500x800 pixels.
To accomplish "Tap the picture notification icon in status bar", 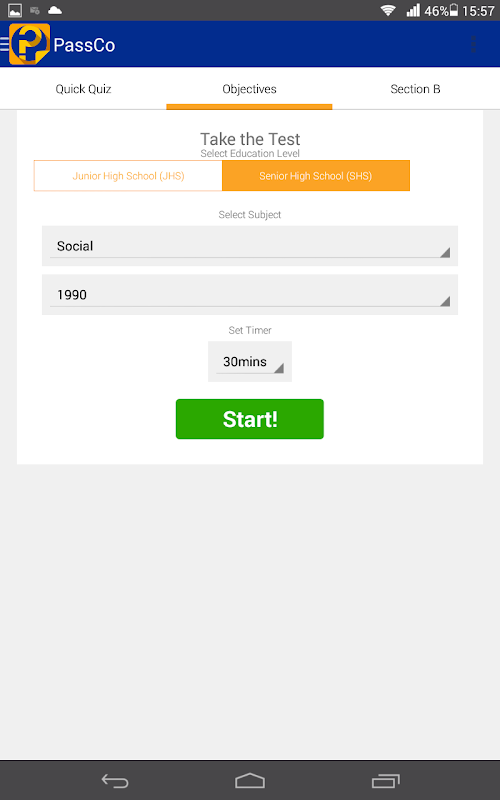I will click(x=15, y=10).
